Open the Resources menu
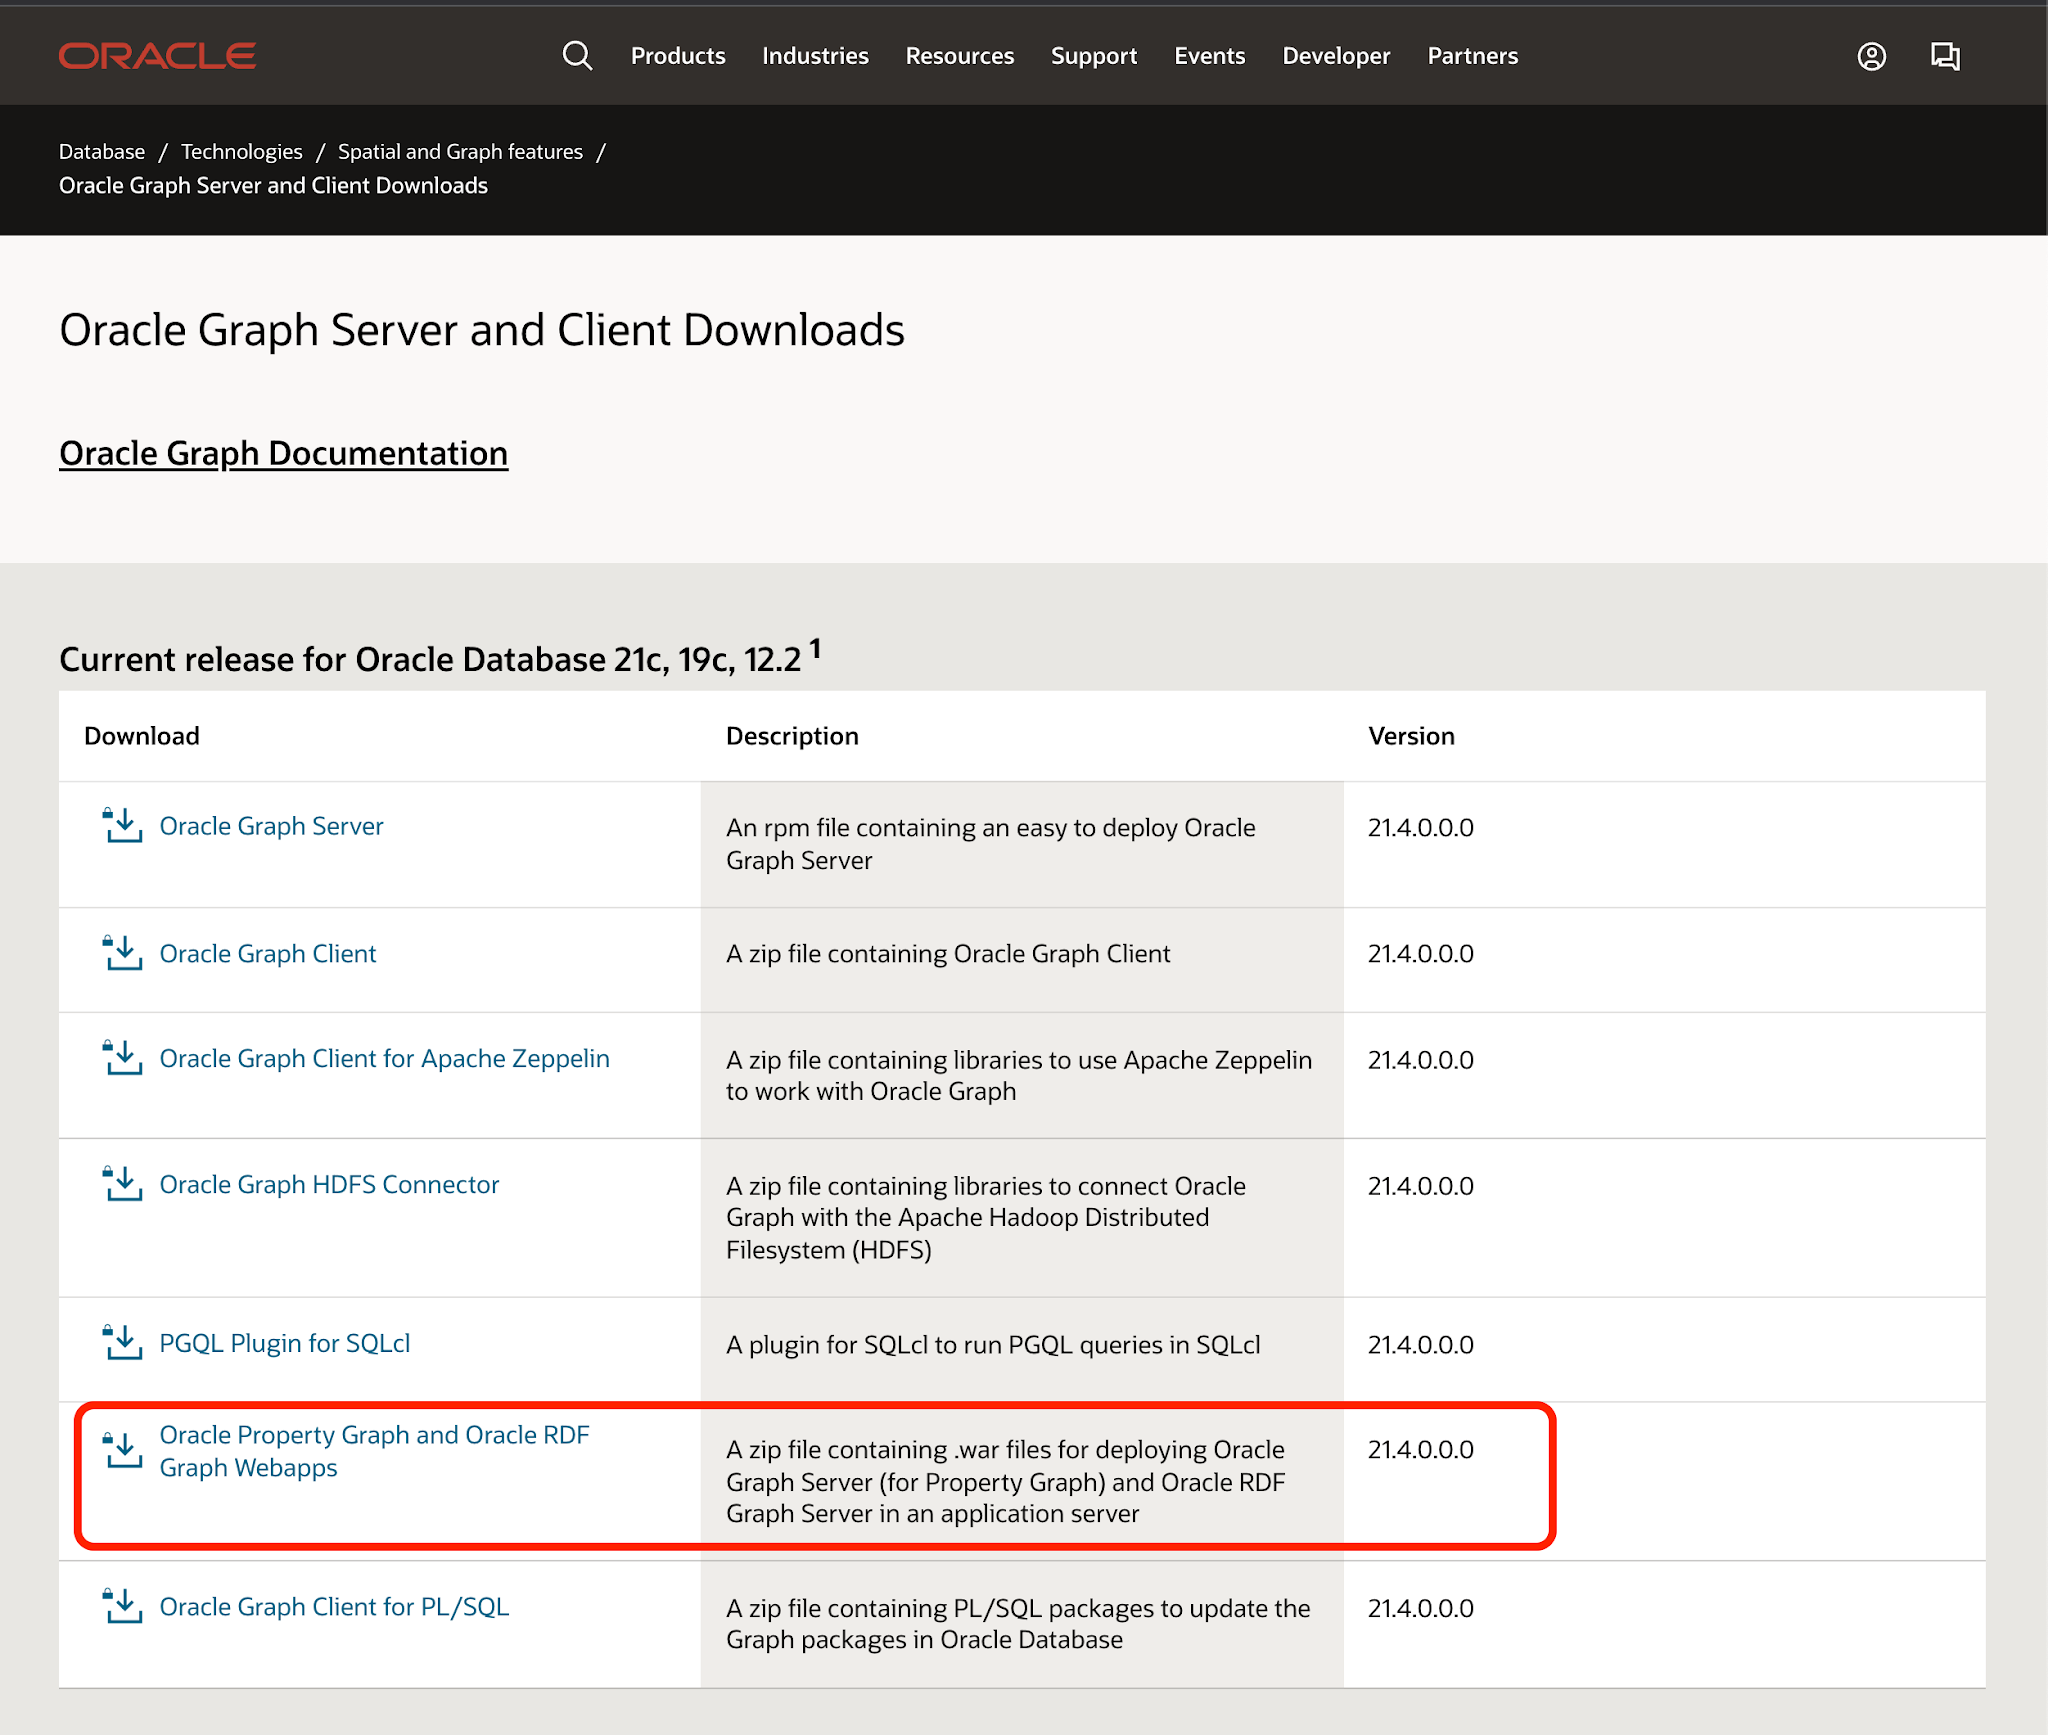Image resolution: width=2048 pixels, height=1735 pixels. click(x=960, y=56)
